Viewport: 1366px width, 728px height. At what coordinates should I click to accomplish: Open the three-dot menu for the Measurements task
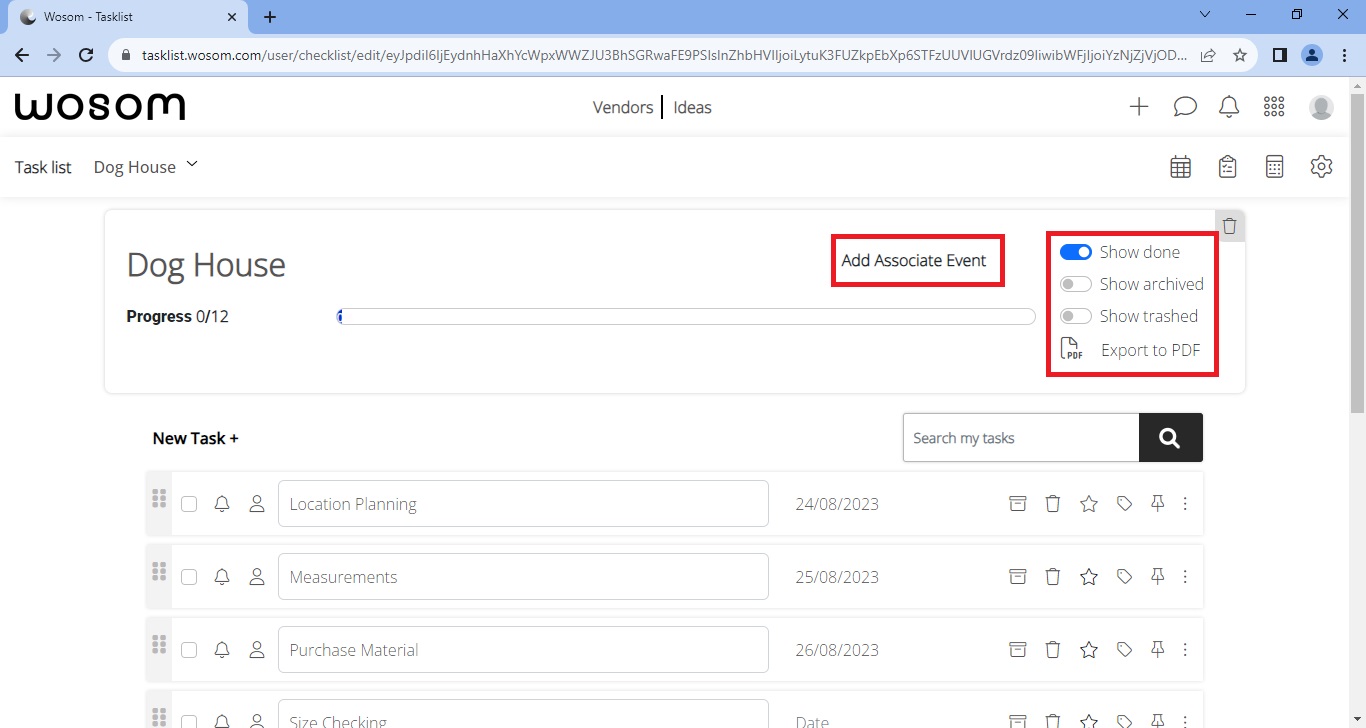coord(1185,576)
